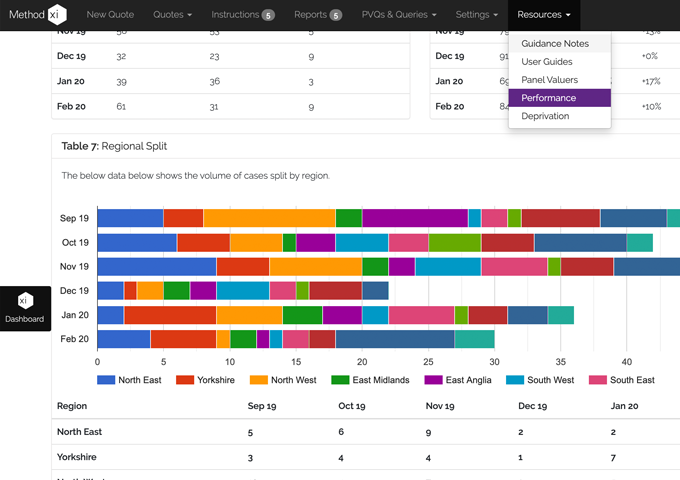Expand the Quotes dropdown menu
Viewport: 680px width, 480px height.
[173, 15]
